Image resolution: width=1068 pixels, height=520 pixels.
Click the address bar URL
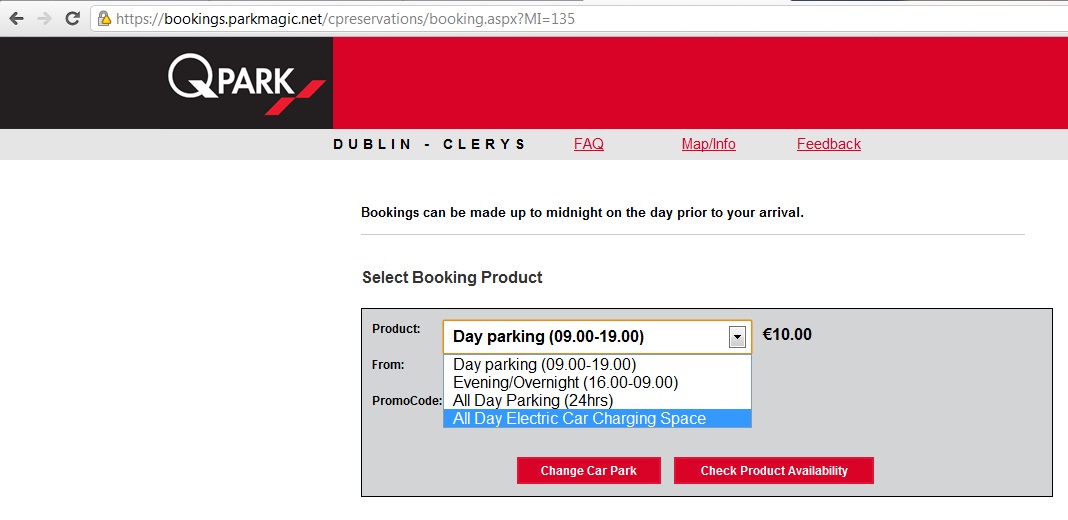tap(345, 18)
